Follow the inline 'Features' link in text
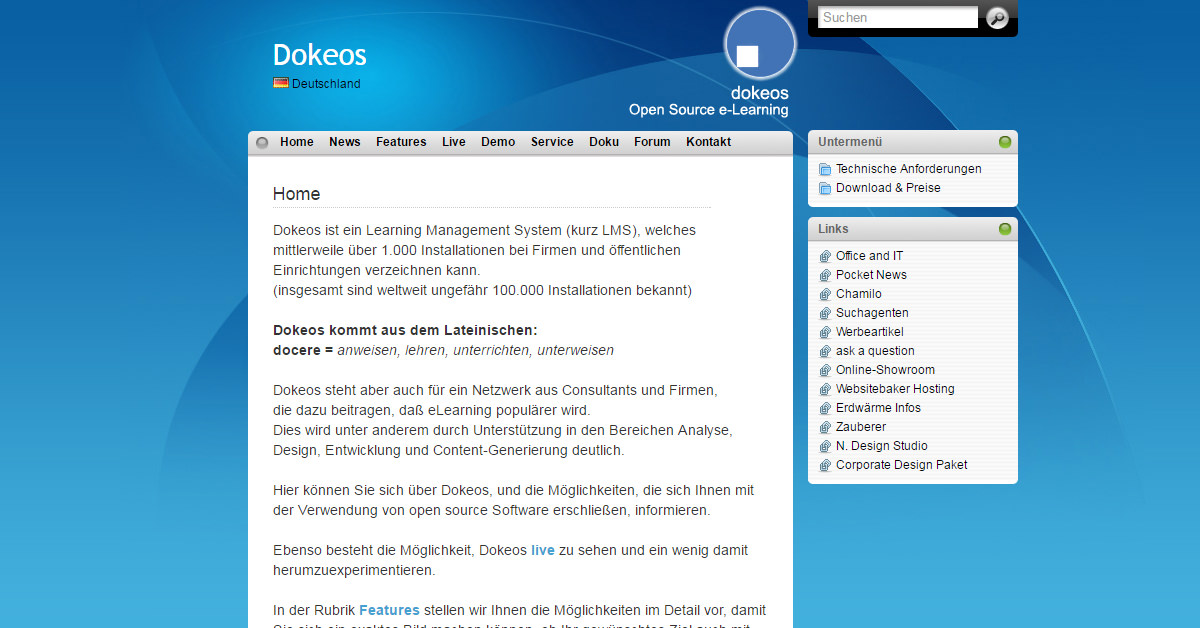Viewport: 1200px width, 628px height. (x=389, y=610)
